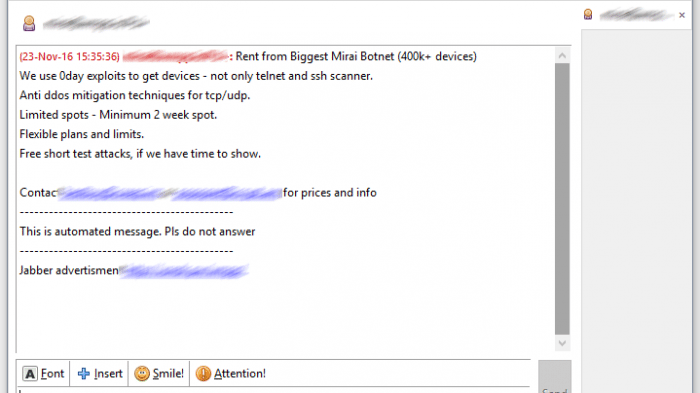
Task: Click the blurred contact link after Contact
Action: (x=171, y=193)
